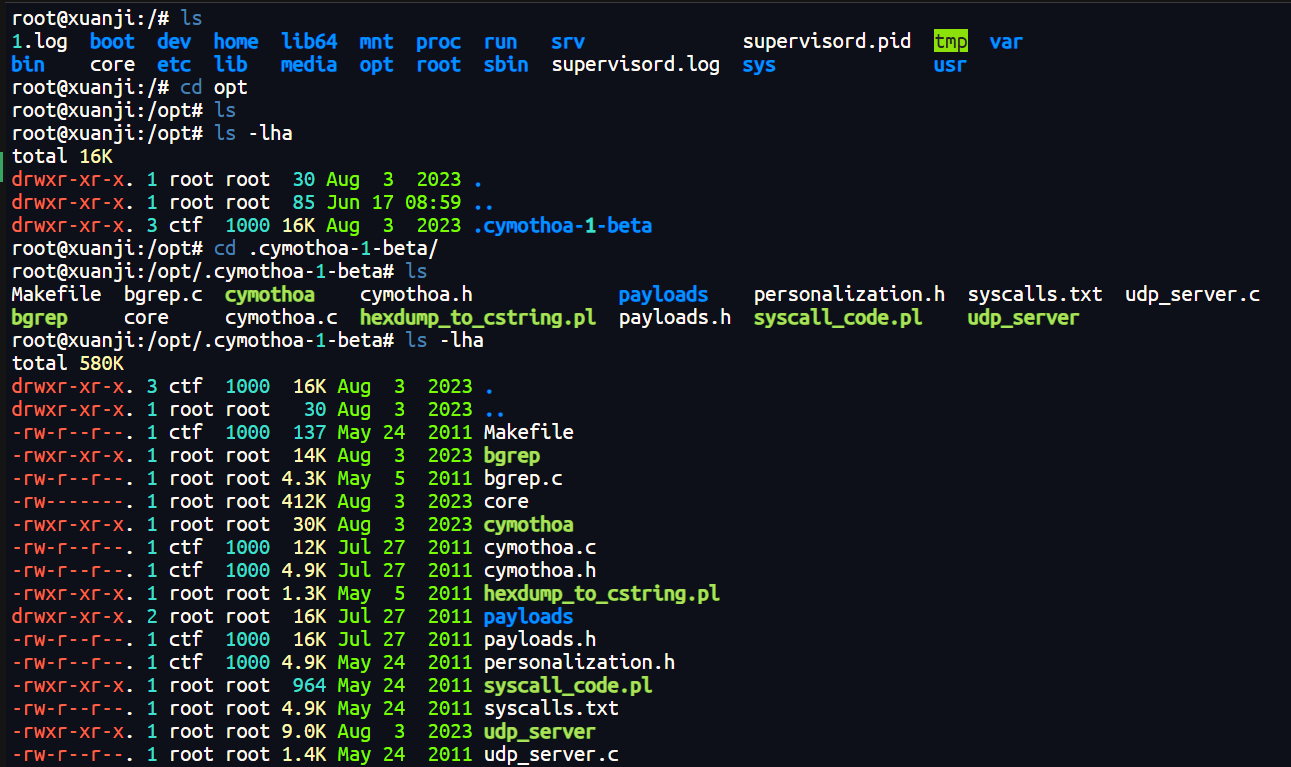Click 'May 5 2011' date beside hexdump_to_cstring.pl
This screenshot has width=1291, height=767.
click(x=405, y=594)
